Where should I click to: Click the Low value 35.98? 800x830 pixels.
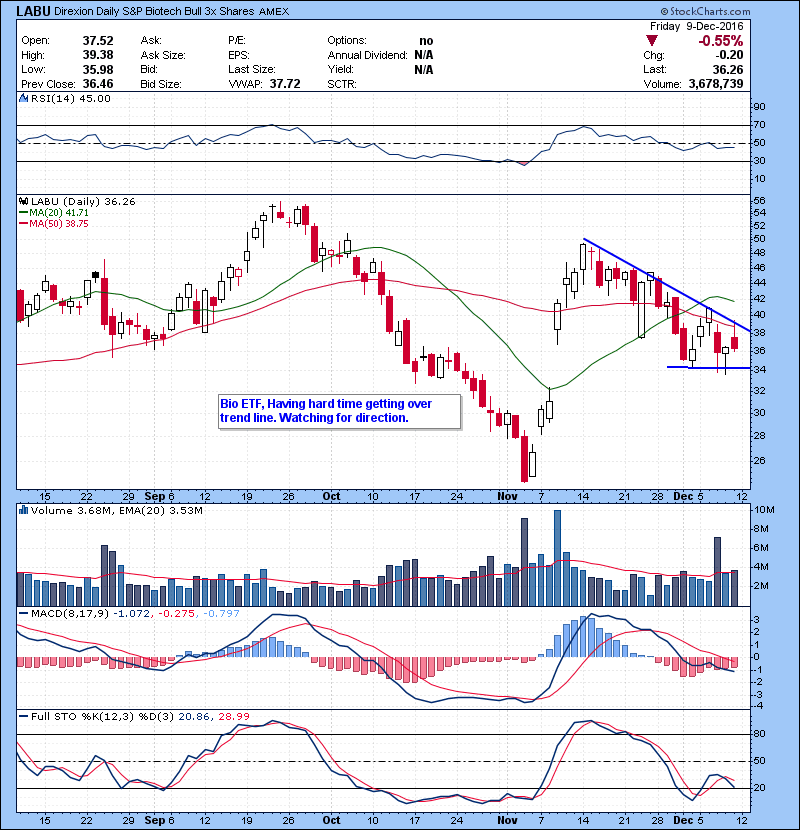[98, 69]
